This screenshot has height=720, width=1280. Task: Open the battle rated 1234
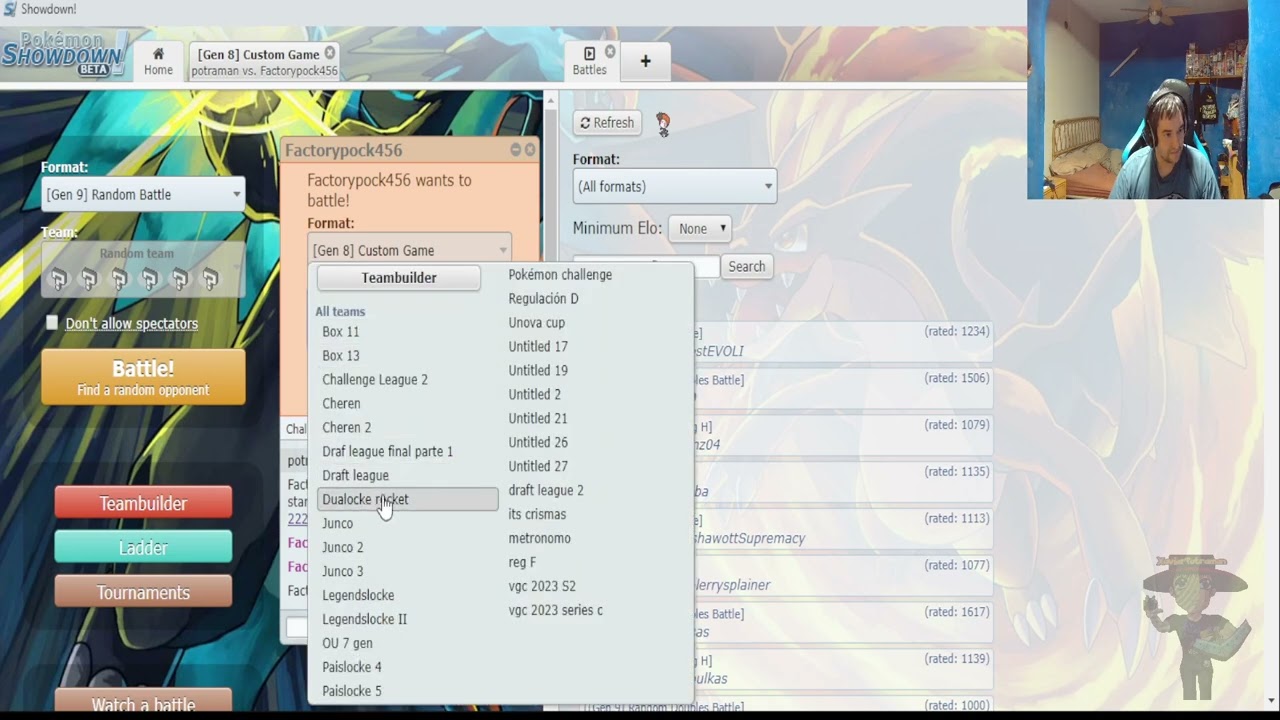(842, 342)
